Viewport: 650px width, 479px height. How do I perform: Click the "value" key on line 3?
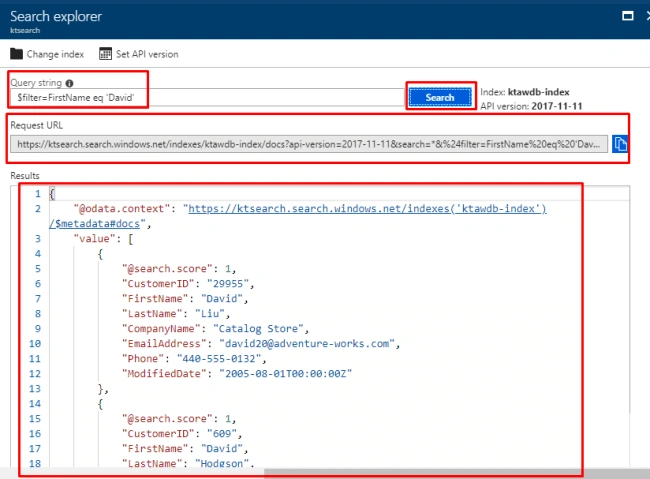(95, 239)
